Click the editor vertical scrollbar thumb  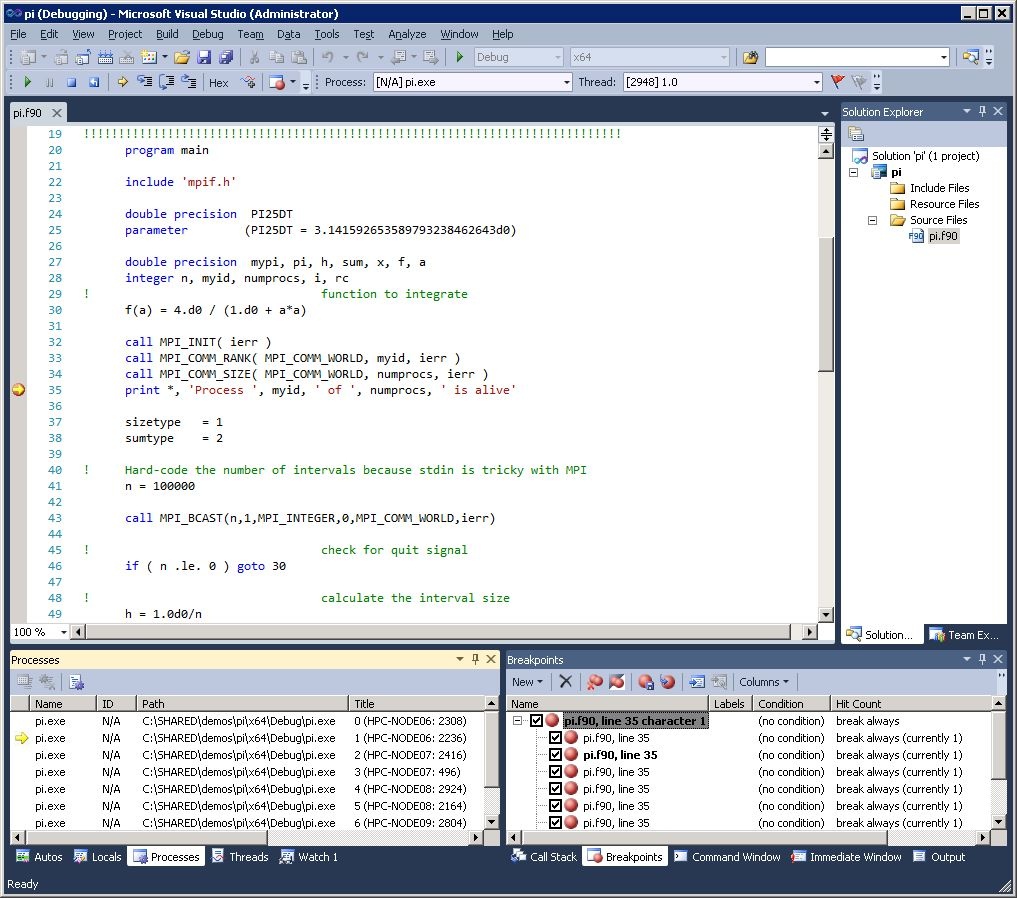pos(826,305)
